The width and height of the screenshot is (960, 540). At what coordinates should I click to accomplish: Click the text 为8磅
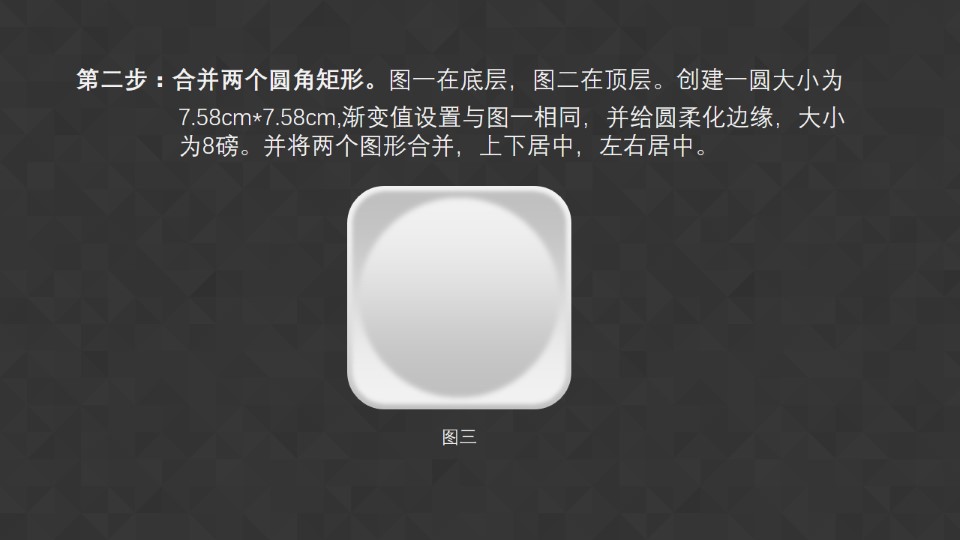pos(209,146)
